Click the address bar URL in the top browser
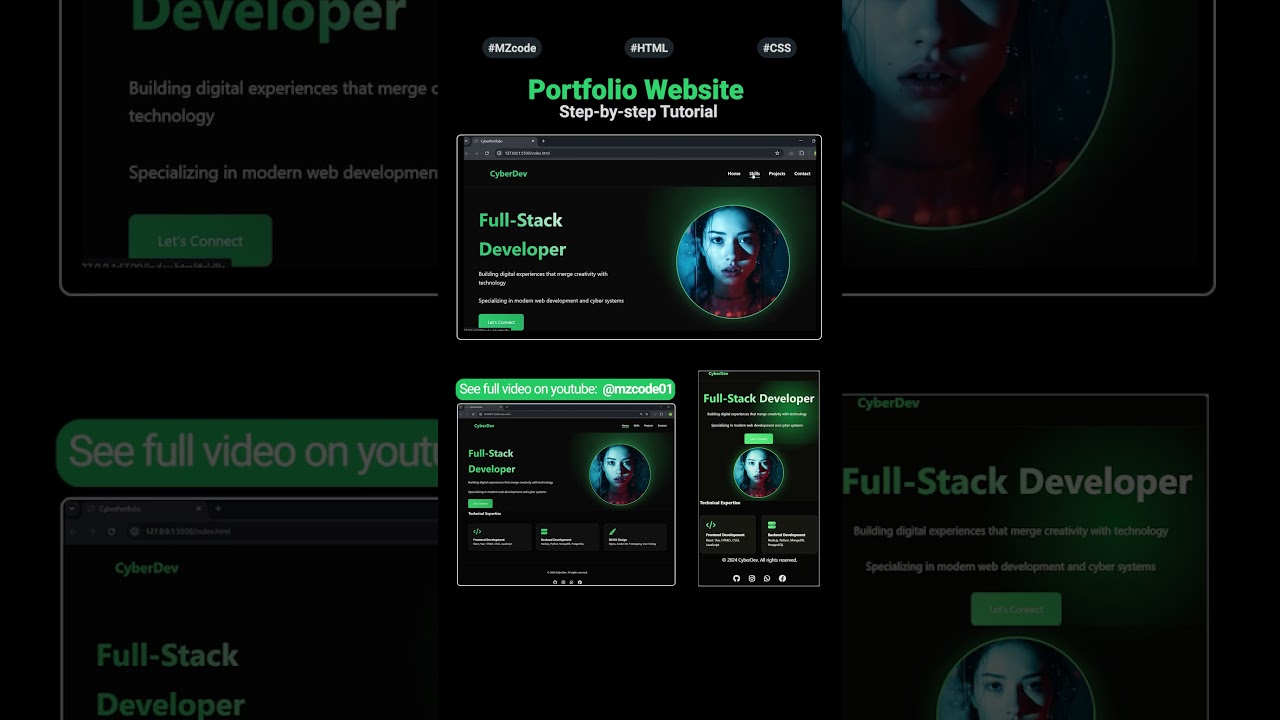The image size is (1280, 720). click(x=528, y=153)
